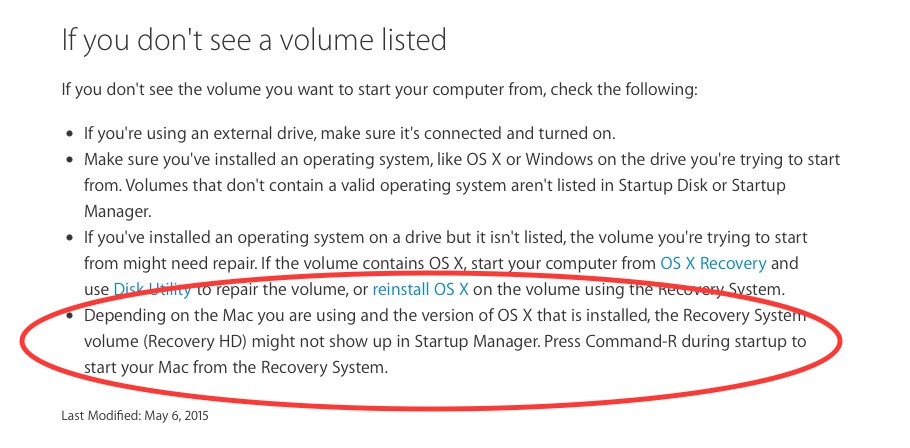
Task: Click the external drive bullet text
Action: 349,133
